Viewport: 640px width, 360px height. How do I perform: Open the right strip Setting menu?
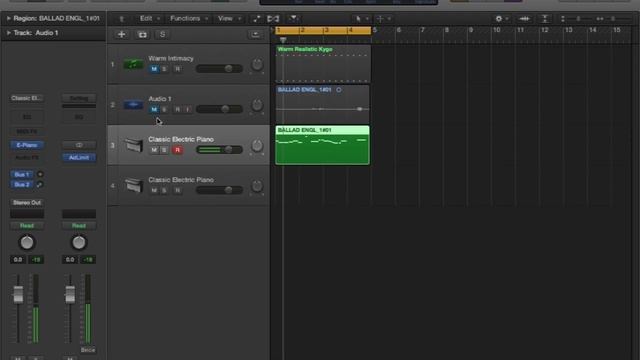pos(79,98)
